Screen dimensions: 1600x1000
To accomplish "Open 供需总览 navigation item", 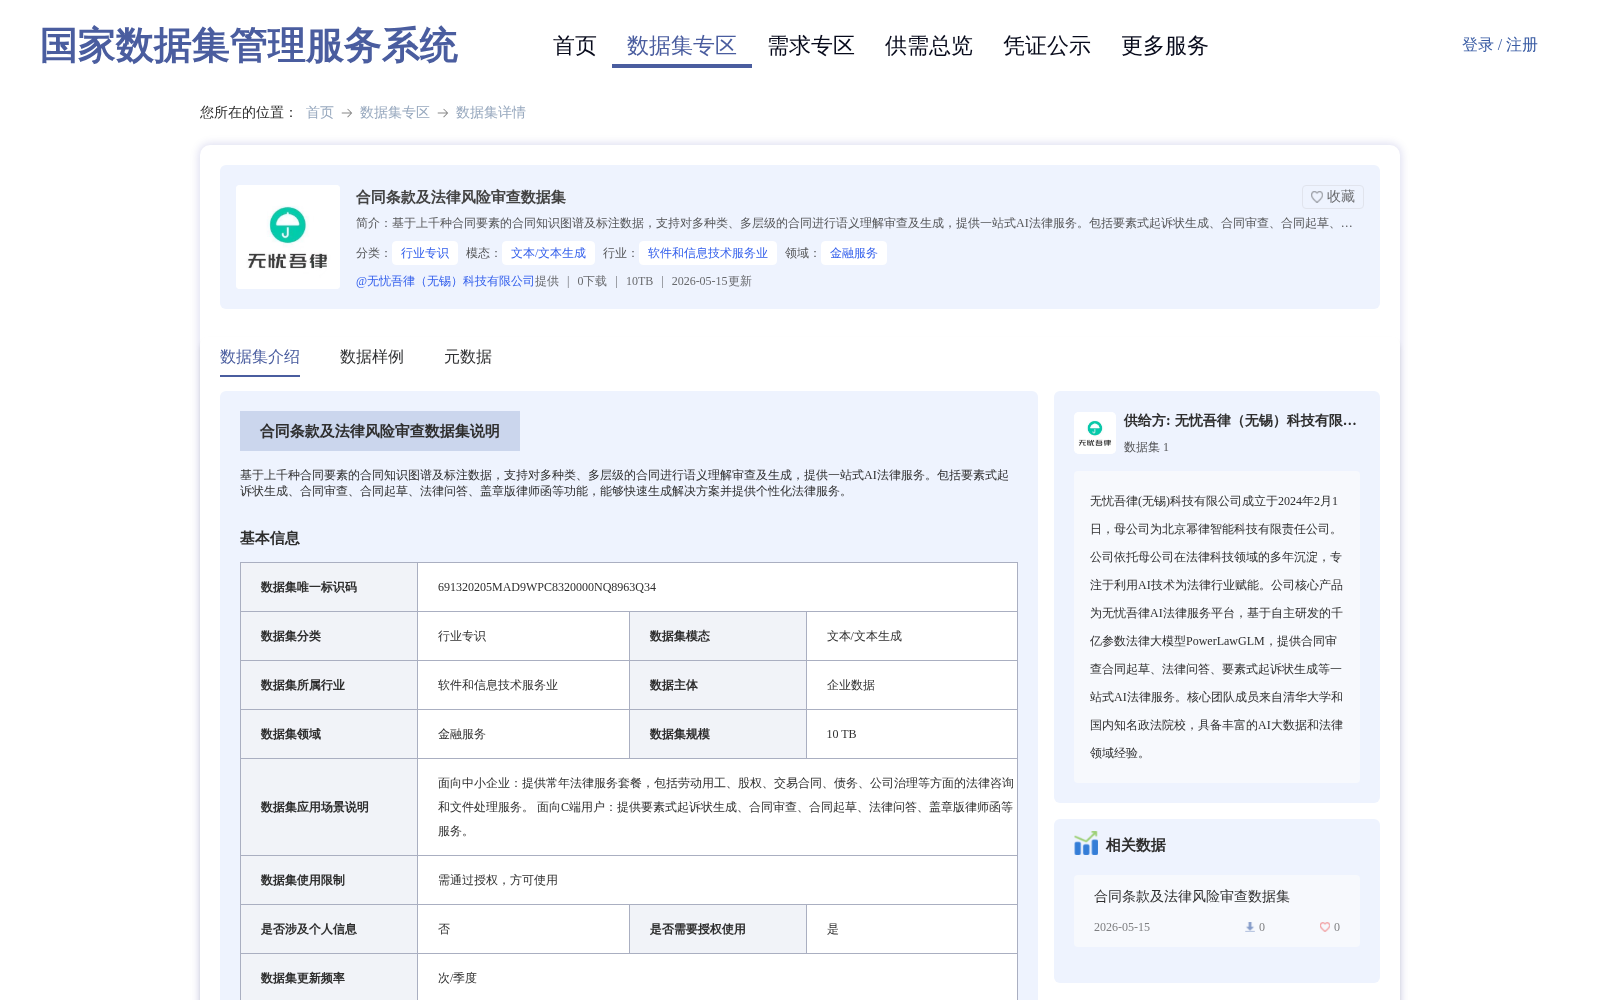I will (929, 46).
